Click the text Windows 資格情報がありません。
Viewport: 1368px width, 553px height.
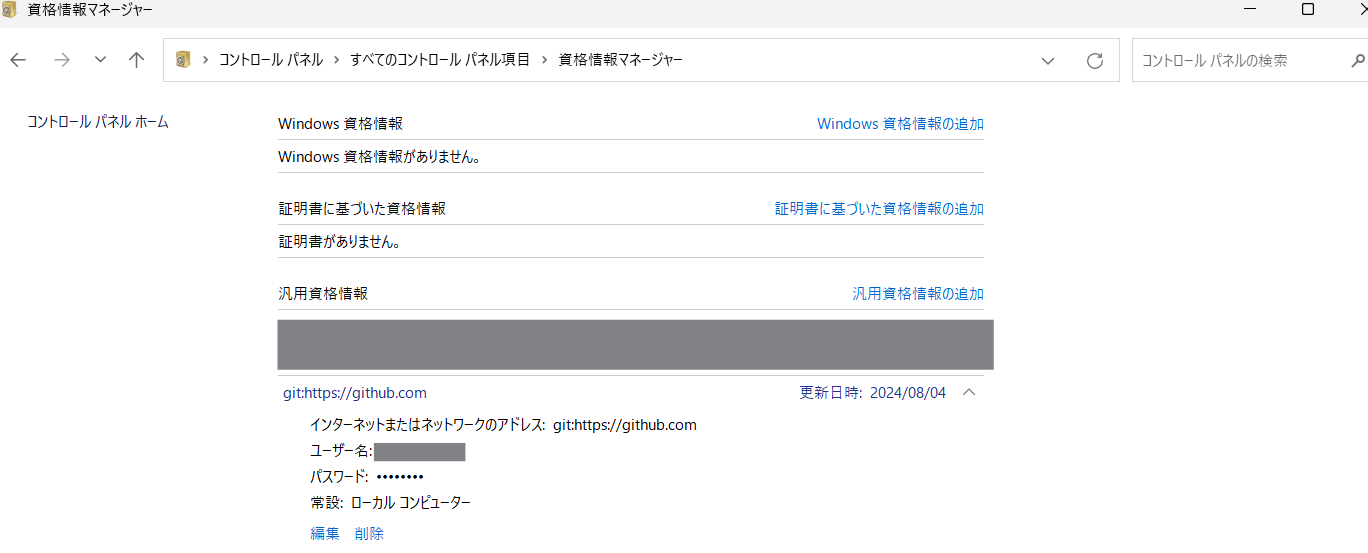coord(380,157)
